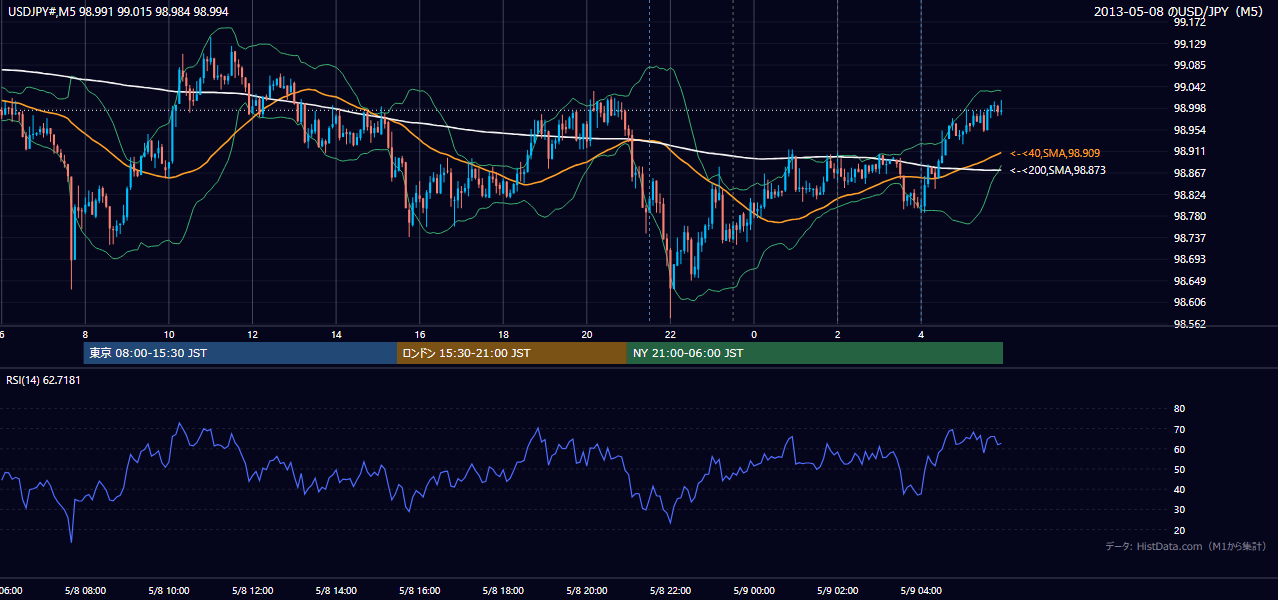Image resolution: width=1278 pixels, height=600 pixels.
Task: Click the 5/8 20:00 date axis label
Action: [x=587, y=591]
